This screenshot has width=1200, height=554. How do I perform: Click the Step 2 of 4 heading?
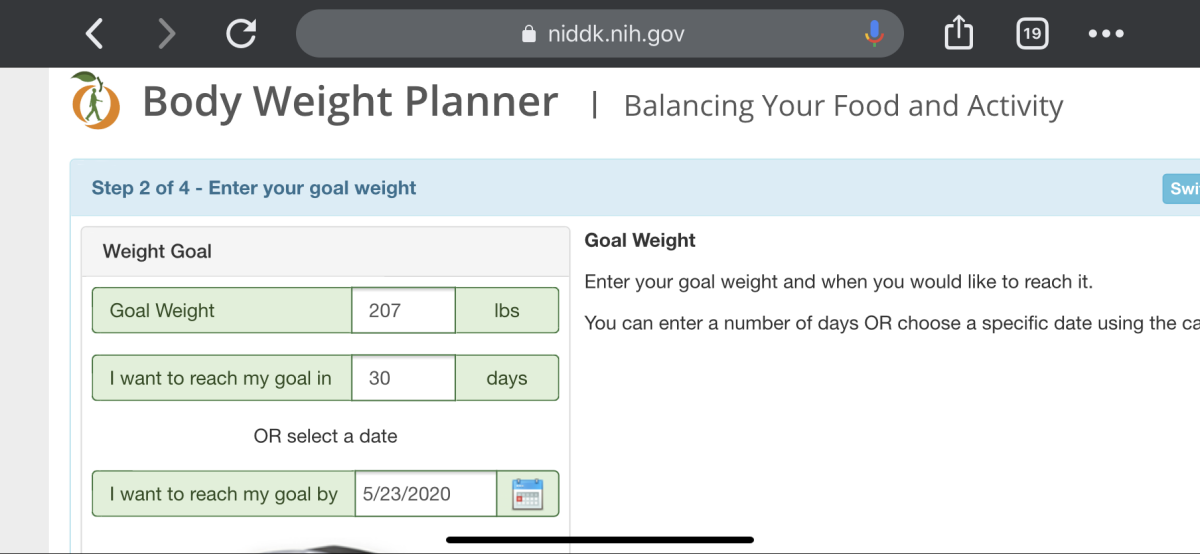click(254, 188)
